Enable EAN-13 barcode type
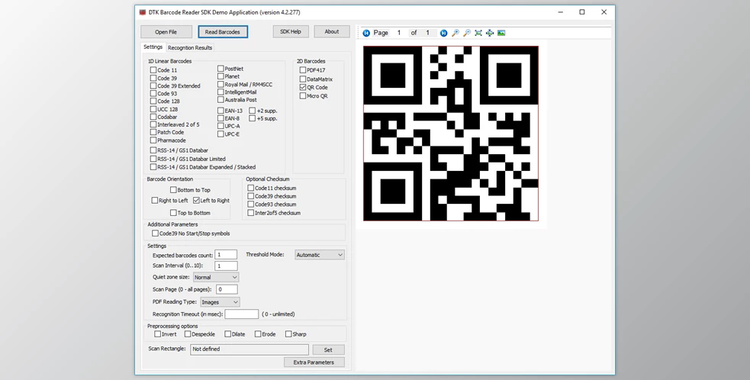 click(221, 111)
